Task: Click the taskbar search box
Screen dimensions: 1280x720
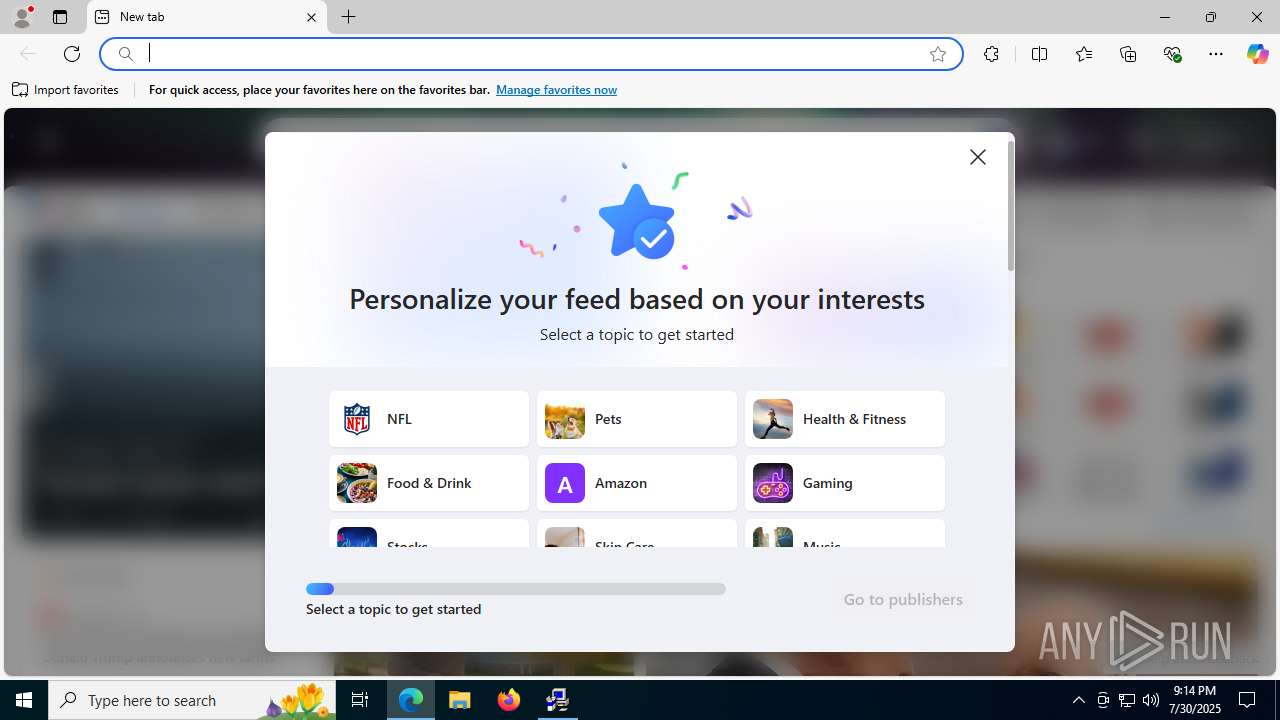Action: pos(192,700)
